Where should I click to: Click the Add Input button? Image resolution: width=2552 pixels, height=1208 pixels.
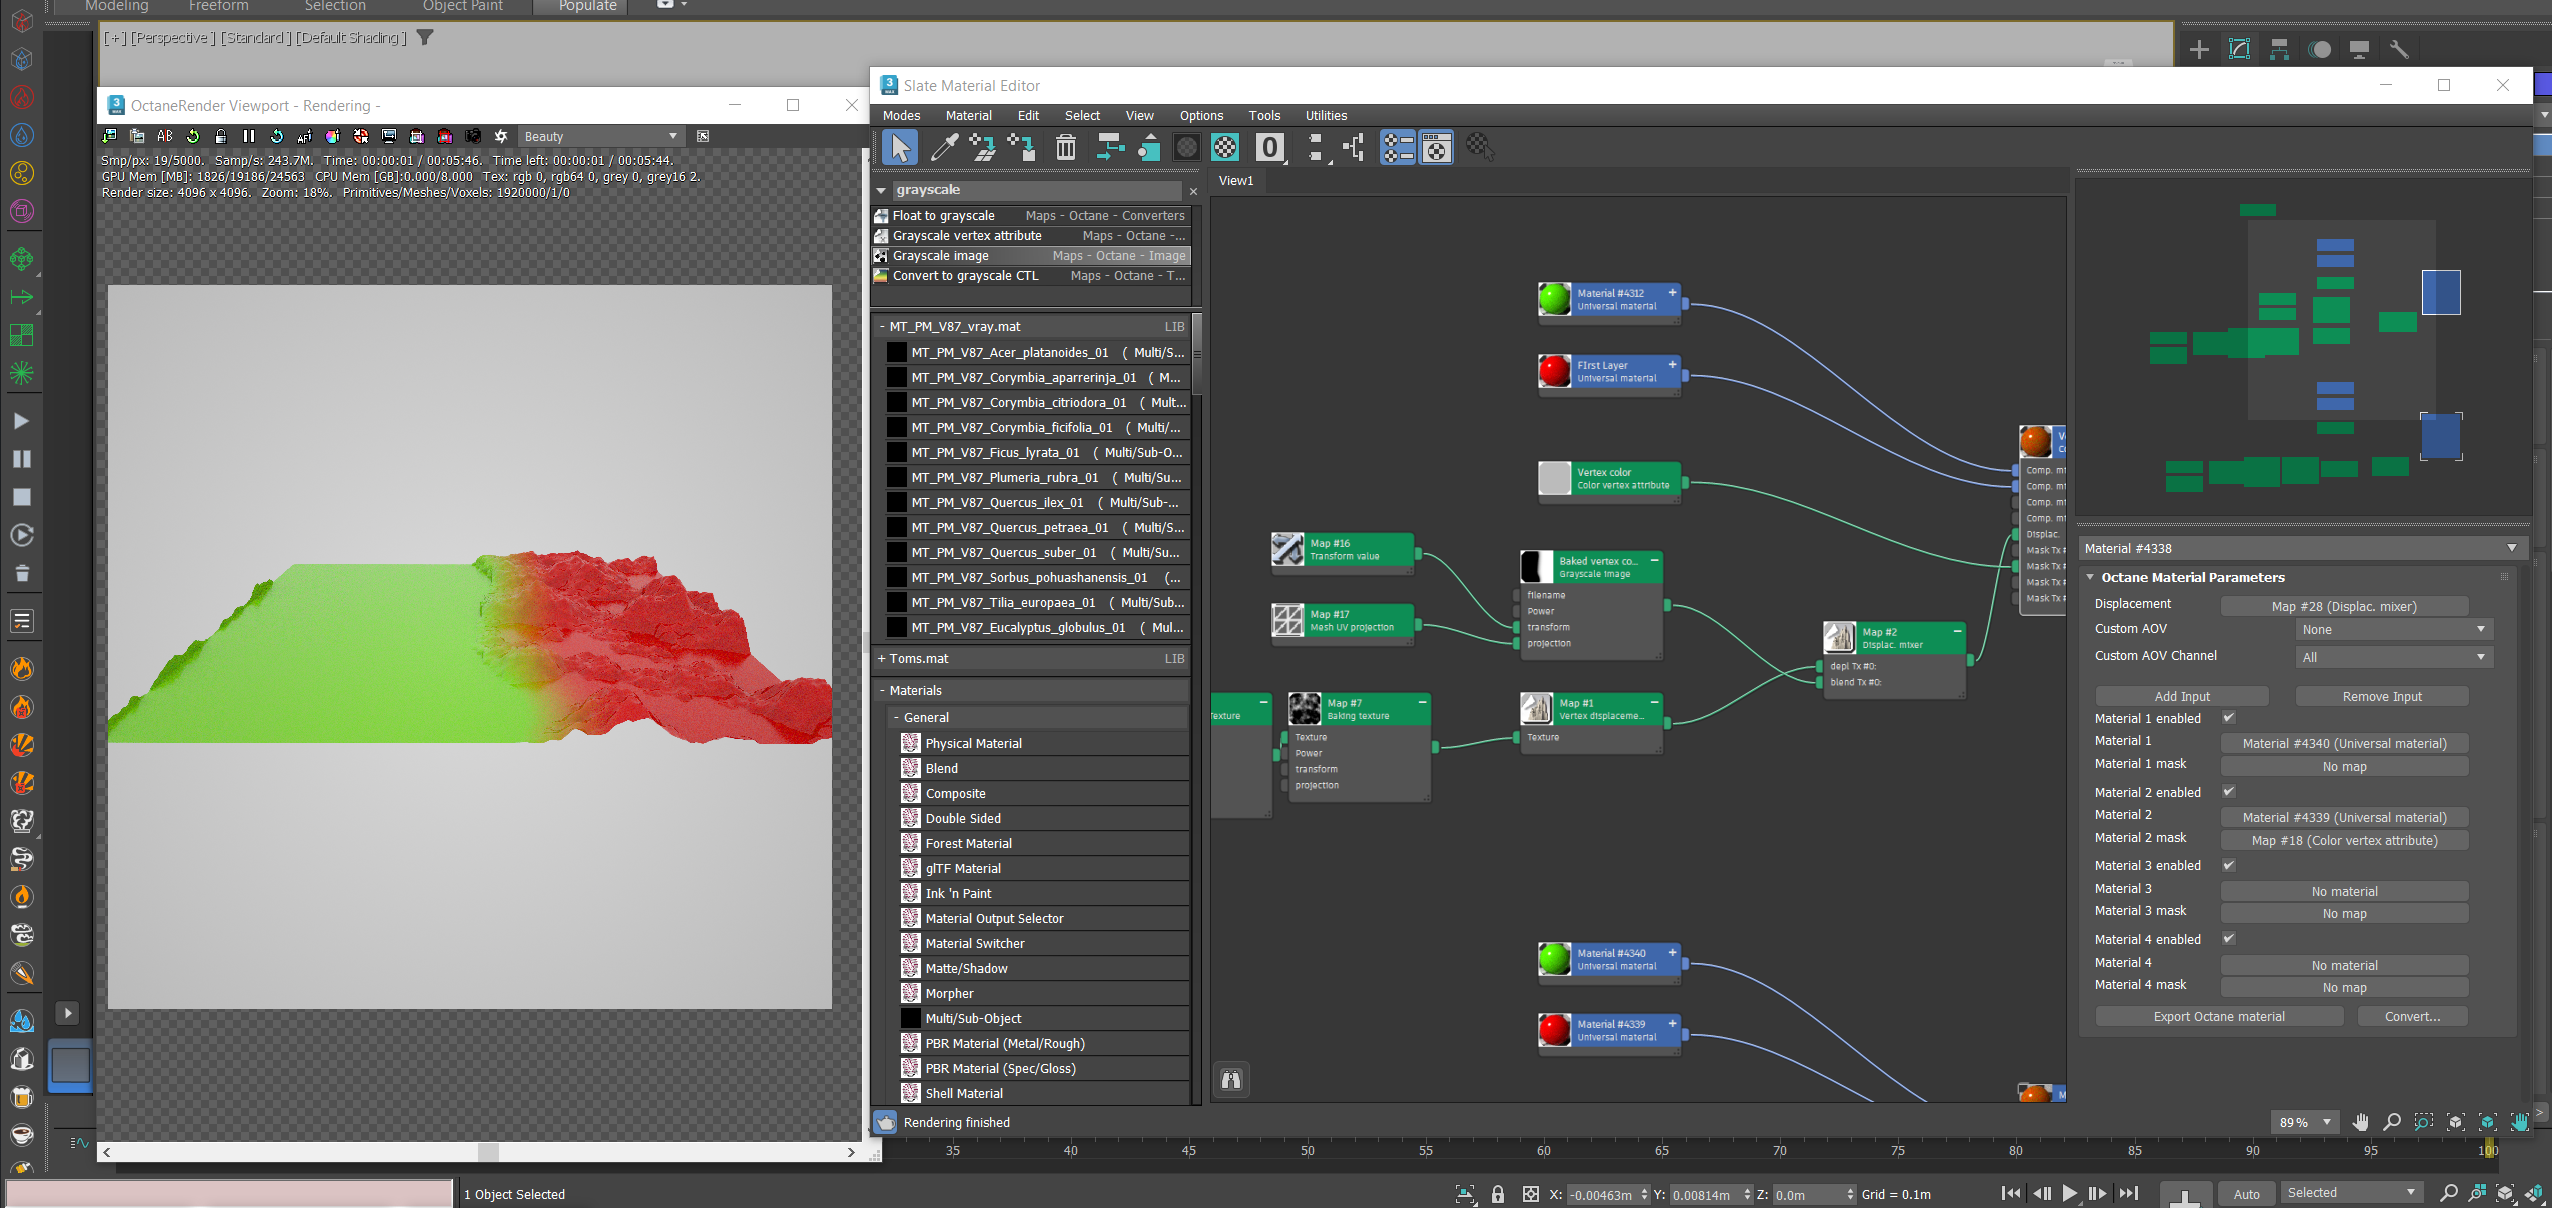(2181, 696)
